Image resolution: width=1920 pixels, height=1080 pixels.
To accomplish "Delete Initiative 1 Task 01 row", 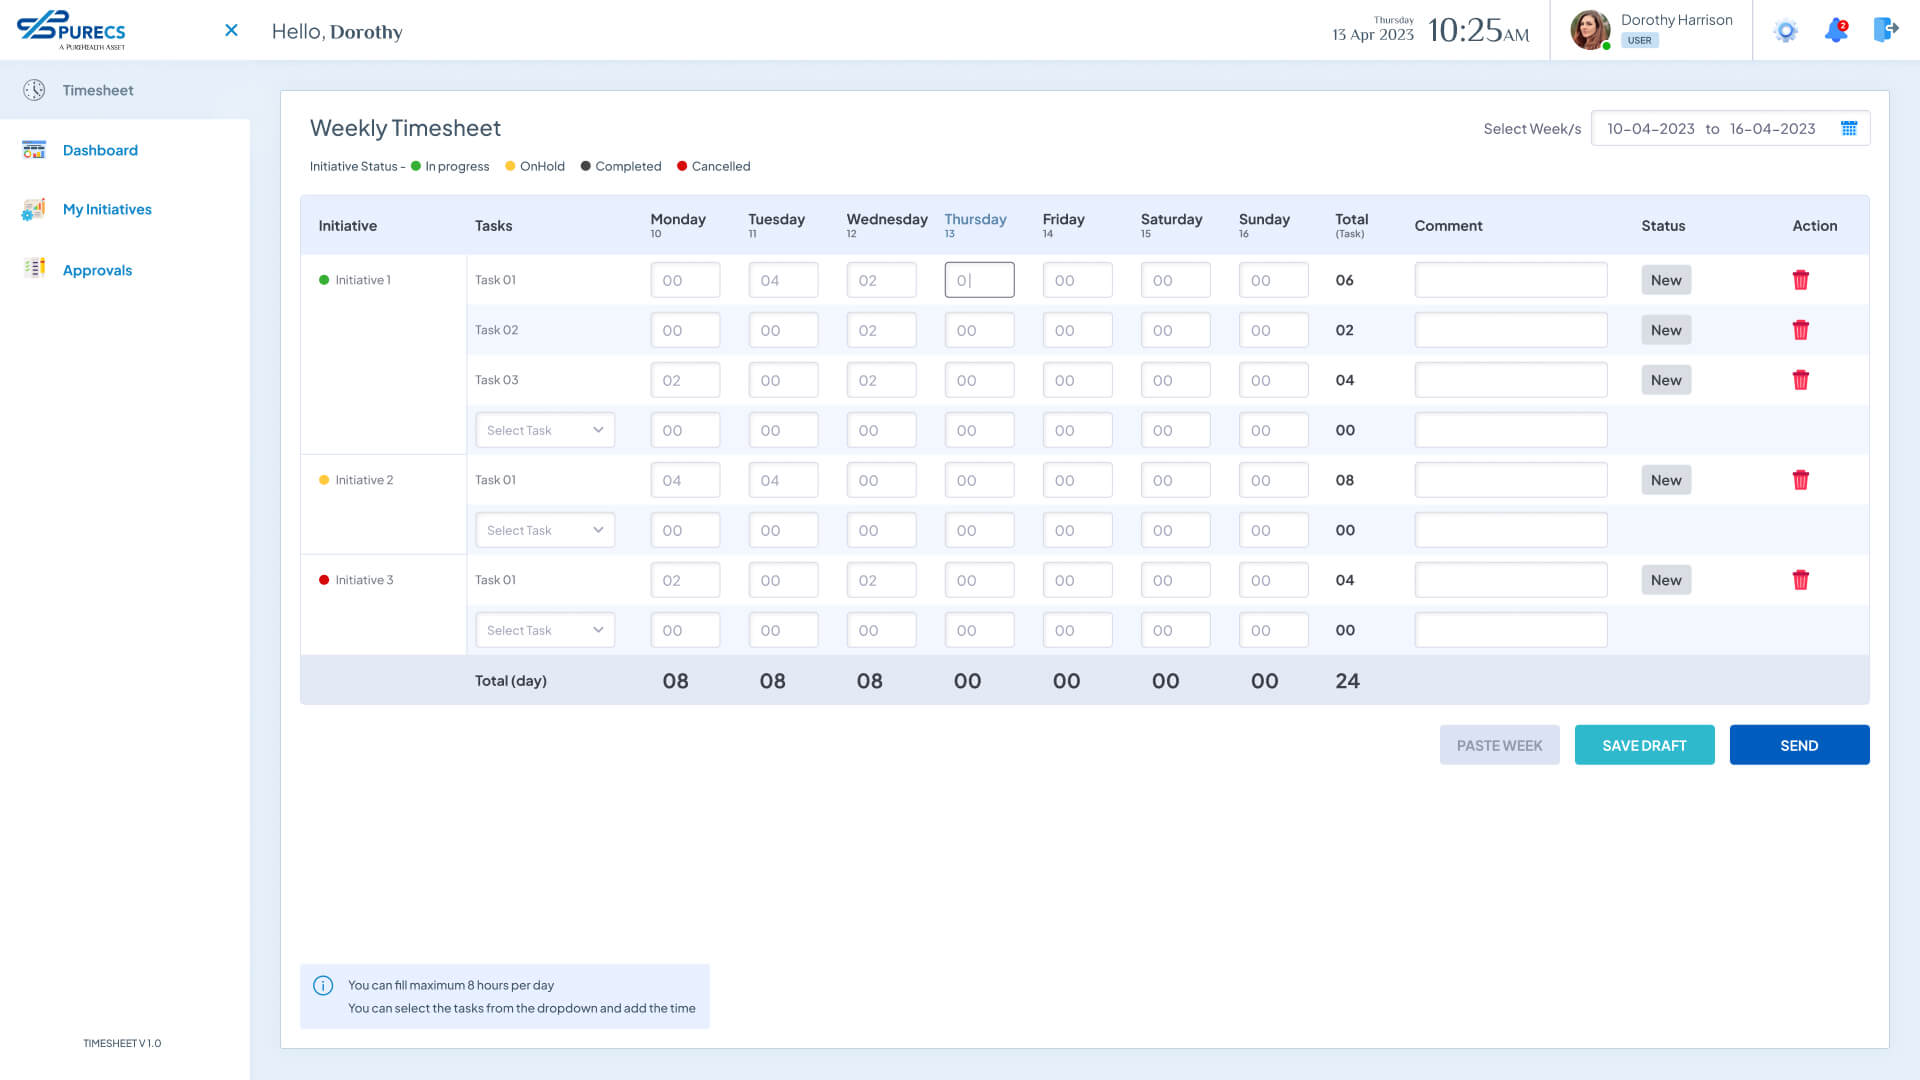I will [1800, 280].
